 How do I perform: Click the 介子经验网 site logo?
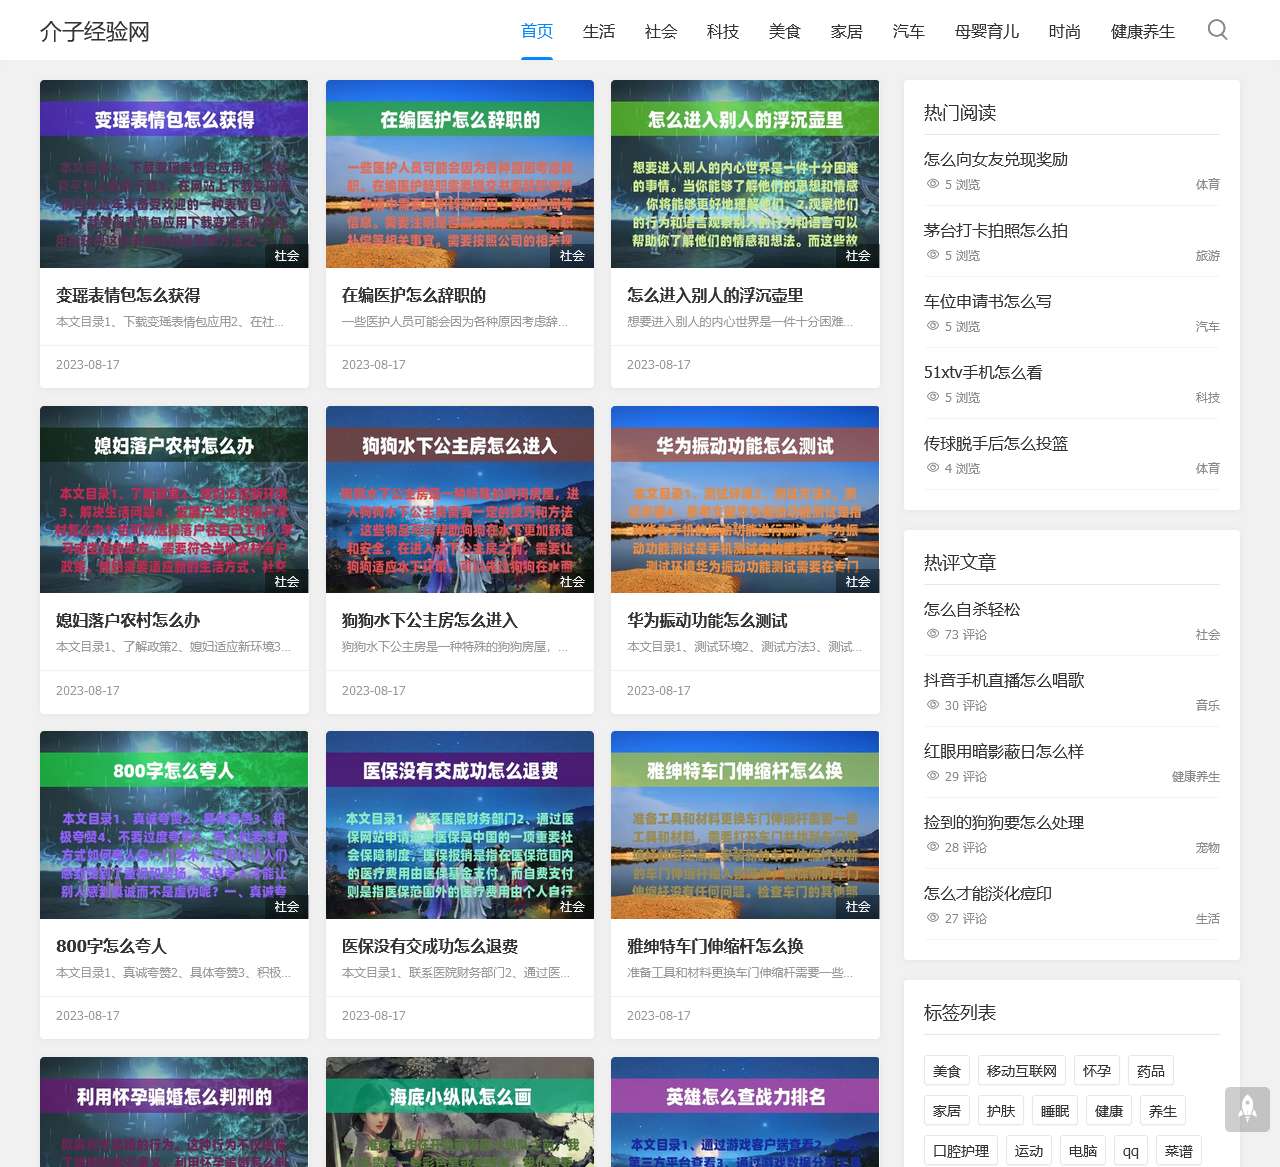pos(95,31)
